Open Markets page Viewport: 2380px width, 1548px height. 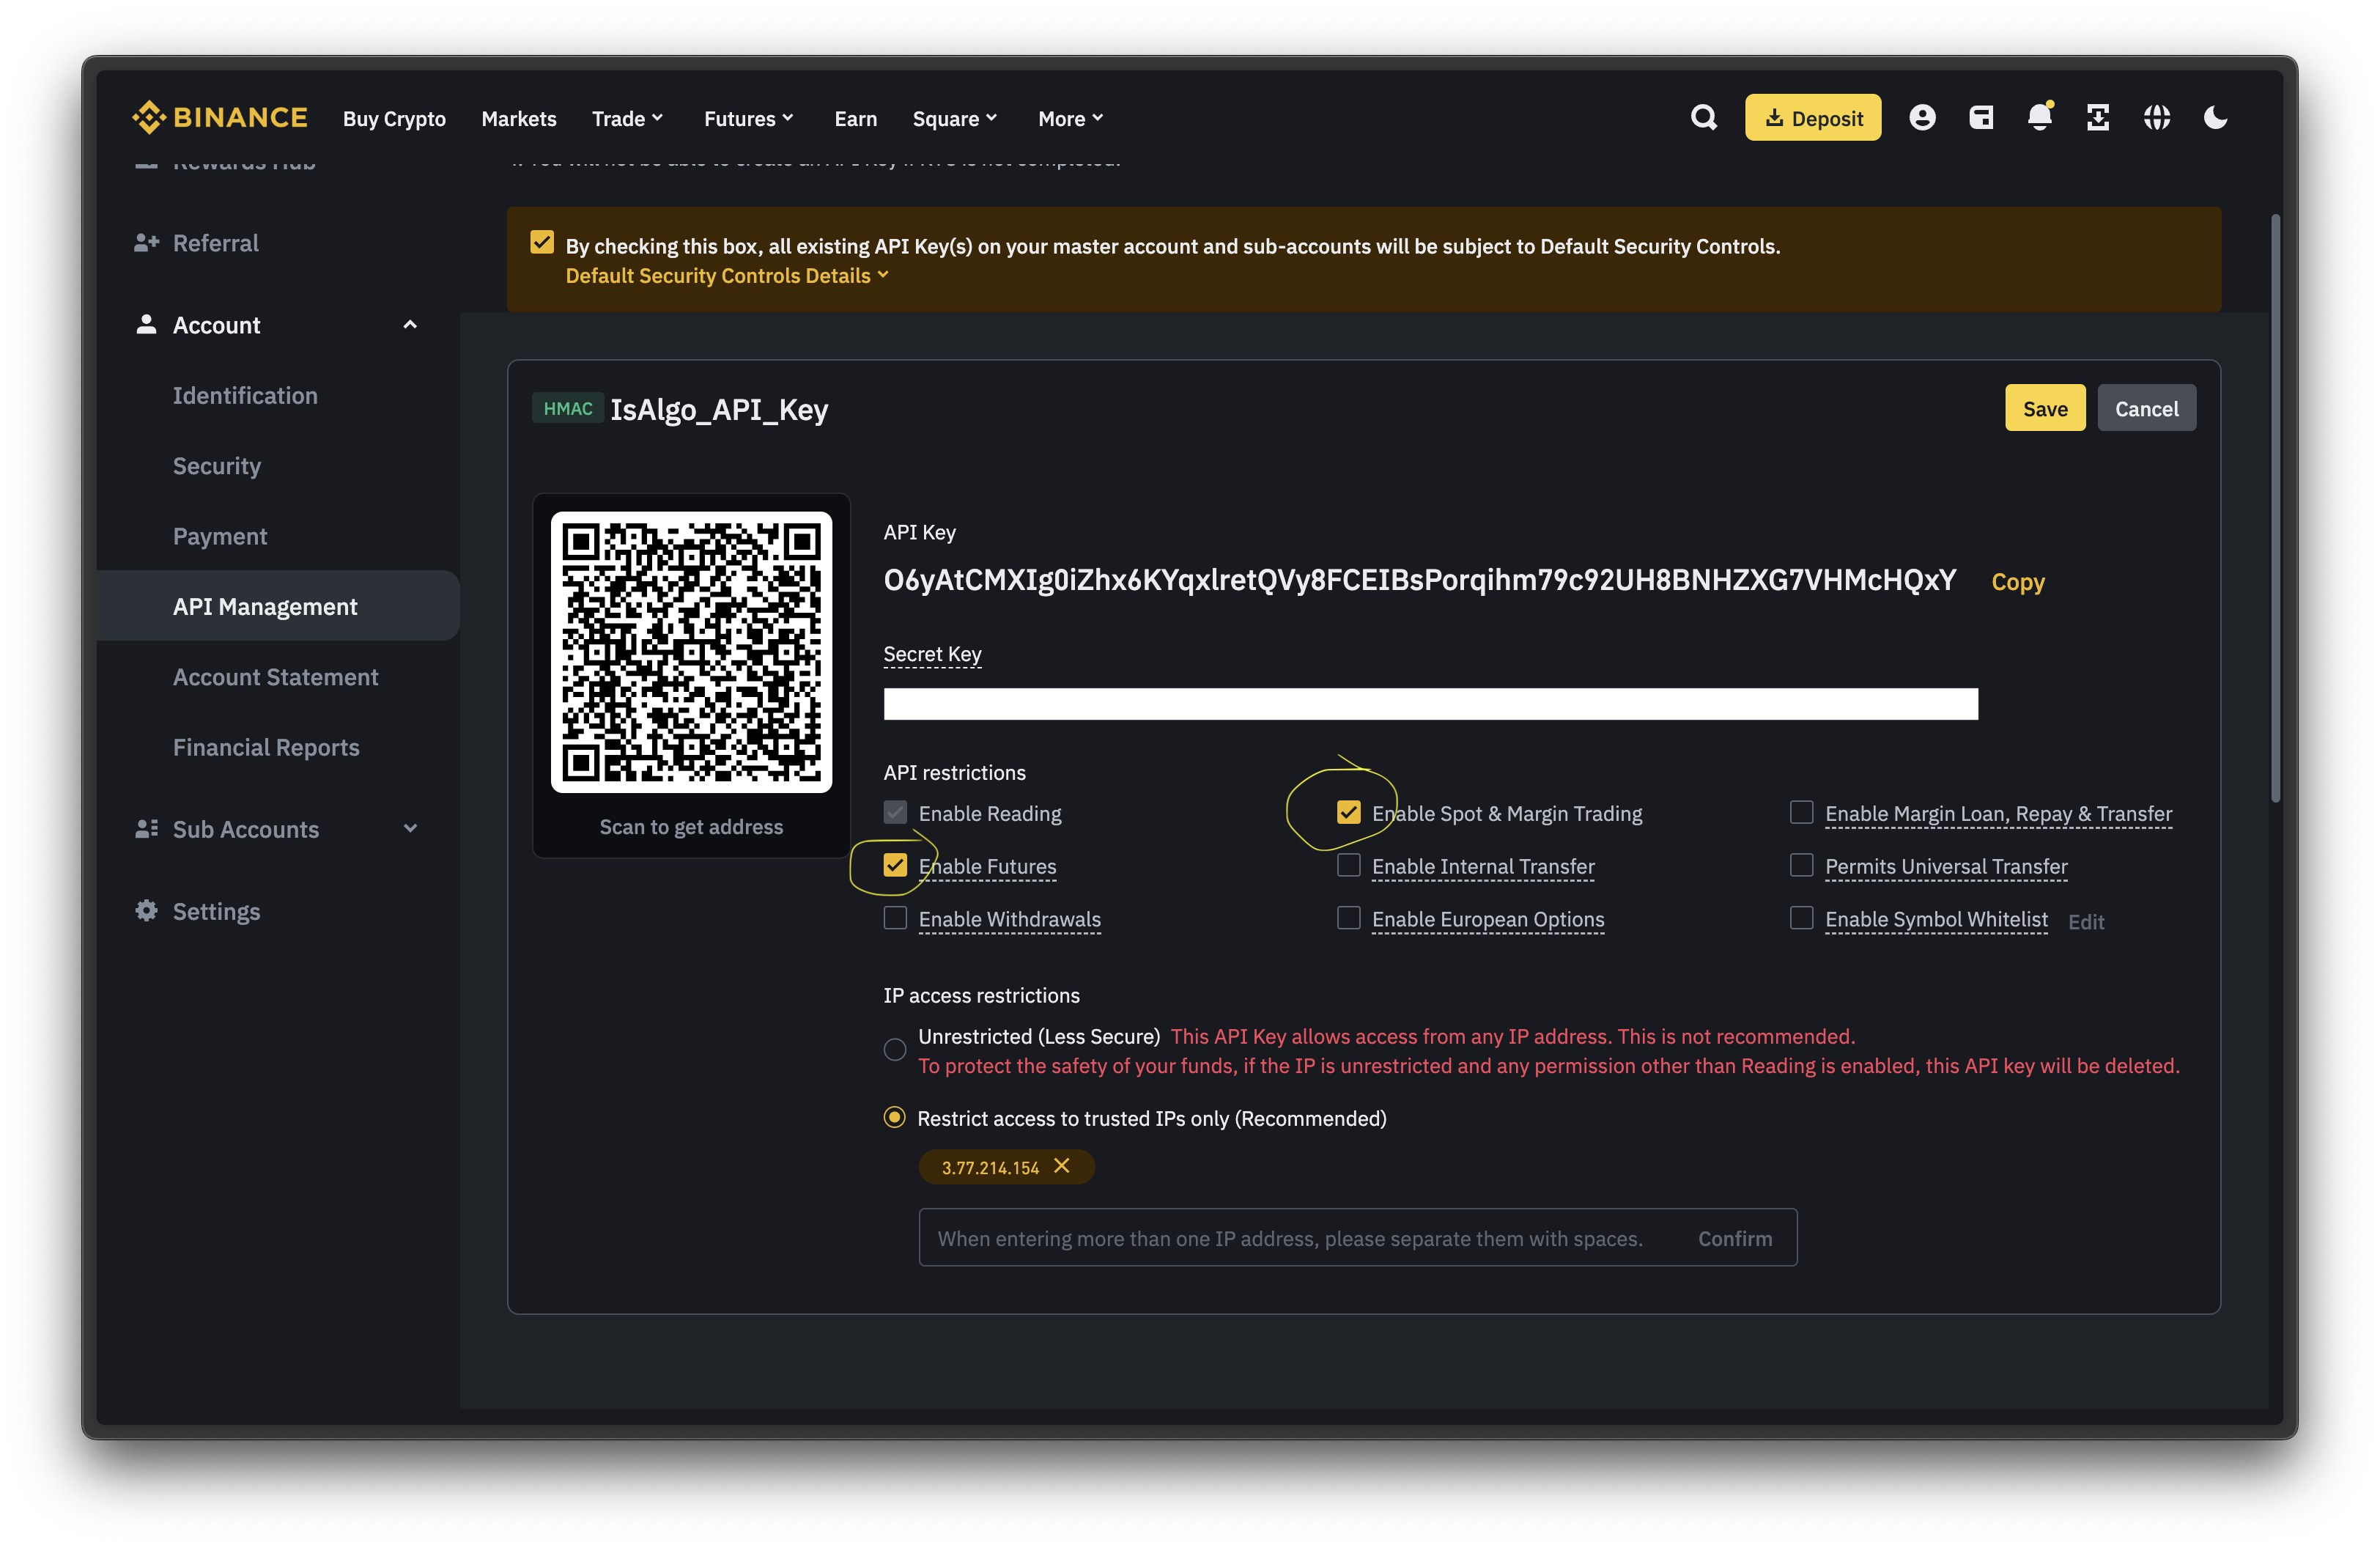[519, 118]
